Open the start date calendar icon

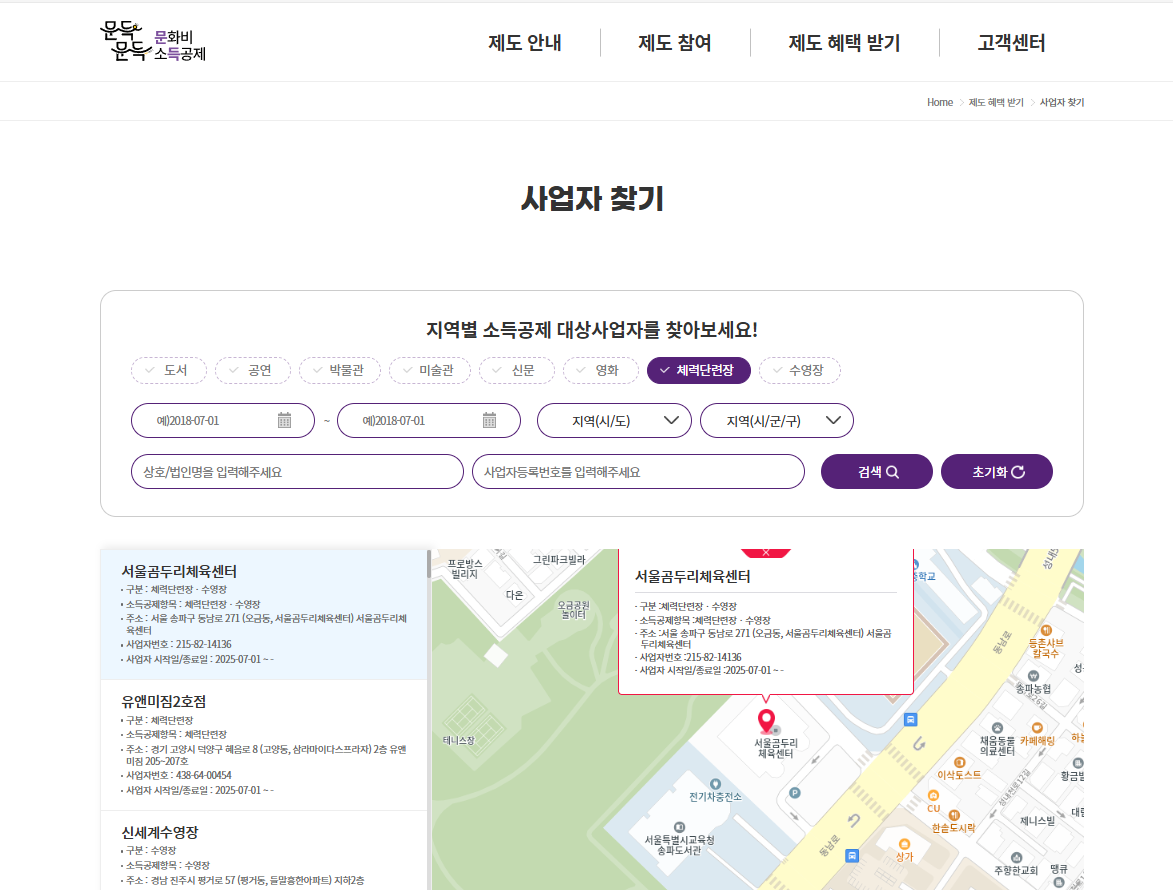284,420
